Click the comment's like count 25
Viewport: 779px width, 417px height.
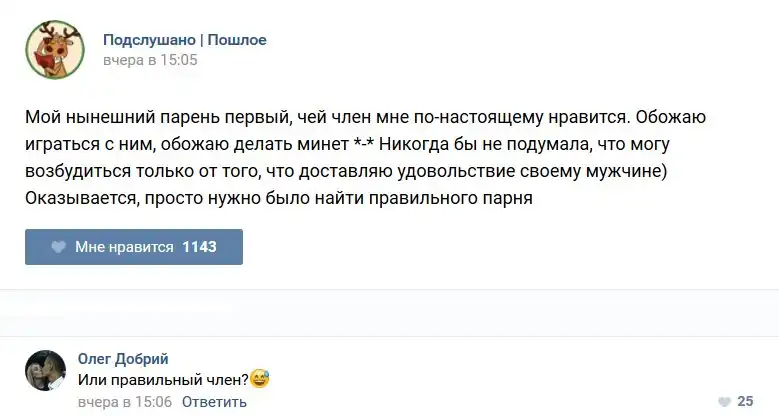tap(745, 401)
